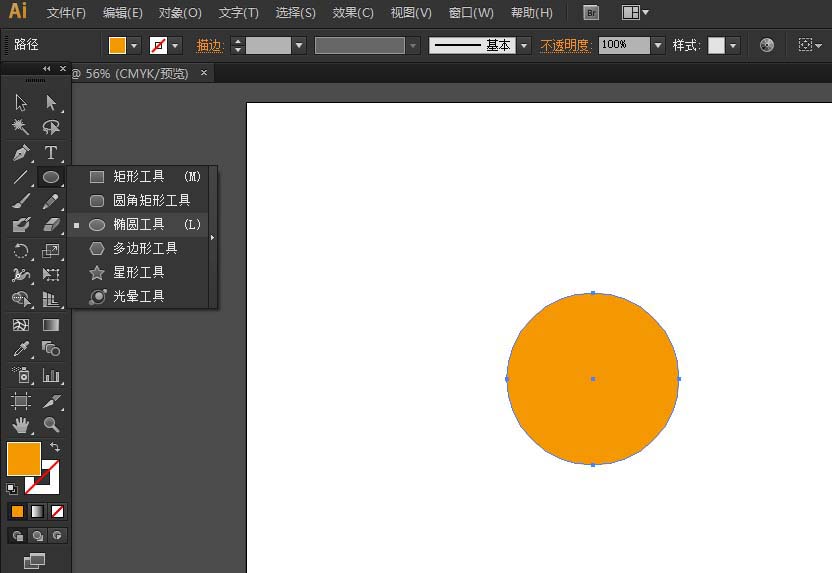Select the Magic Wand tool

point(21,127)
